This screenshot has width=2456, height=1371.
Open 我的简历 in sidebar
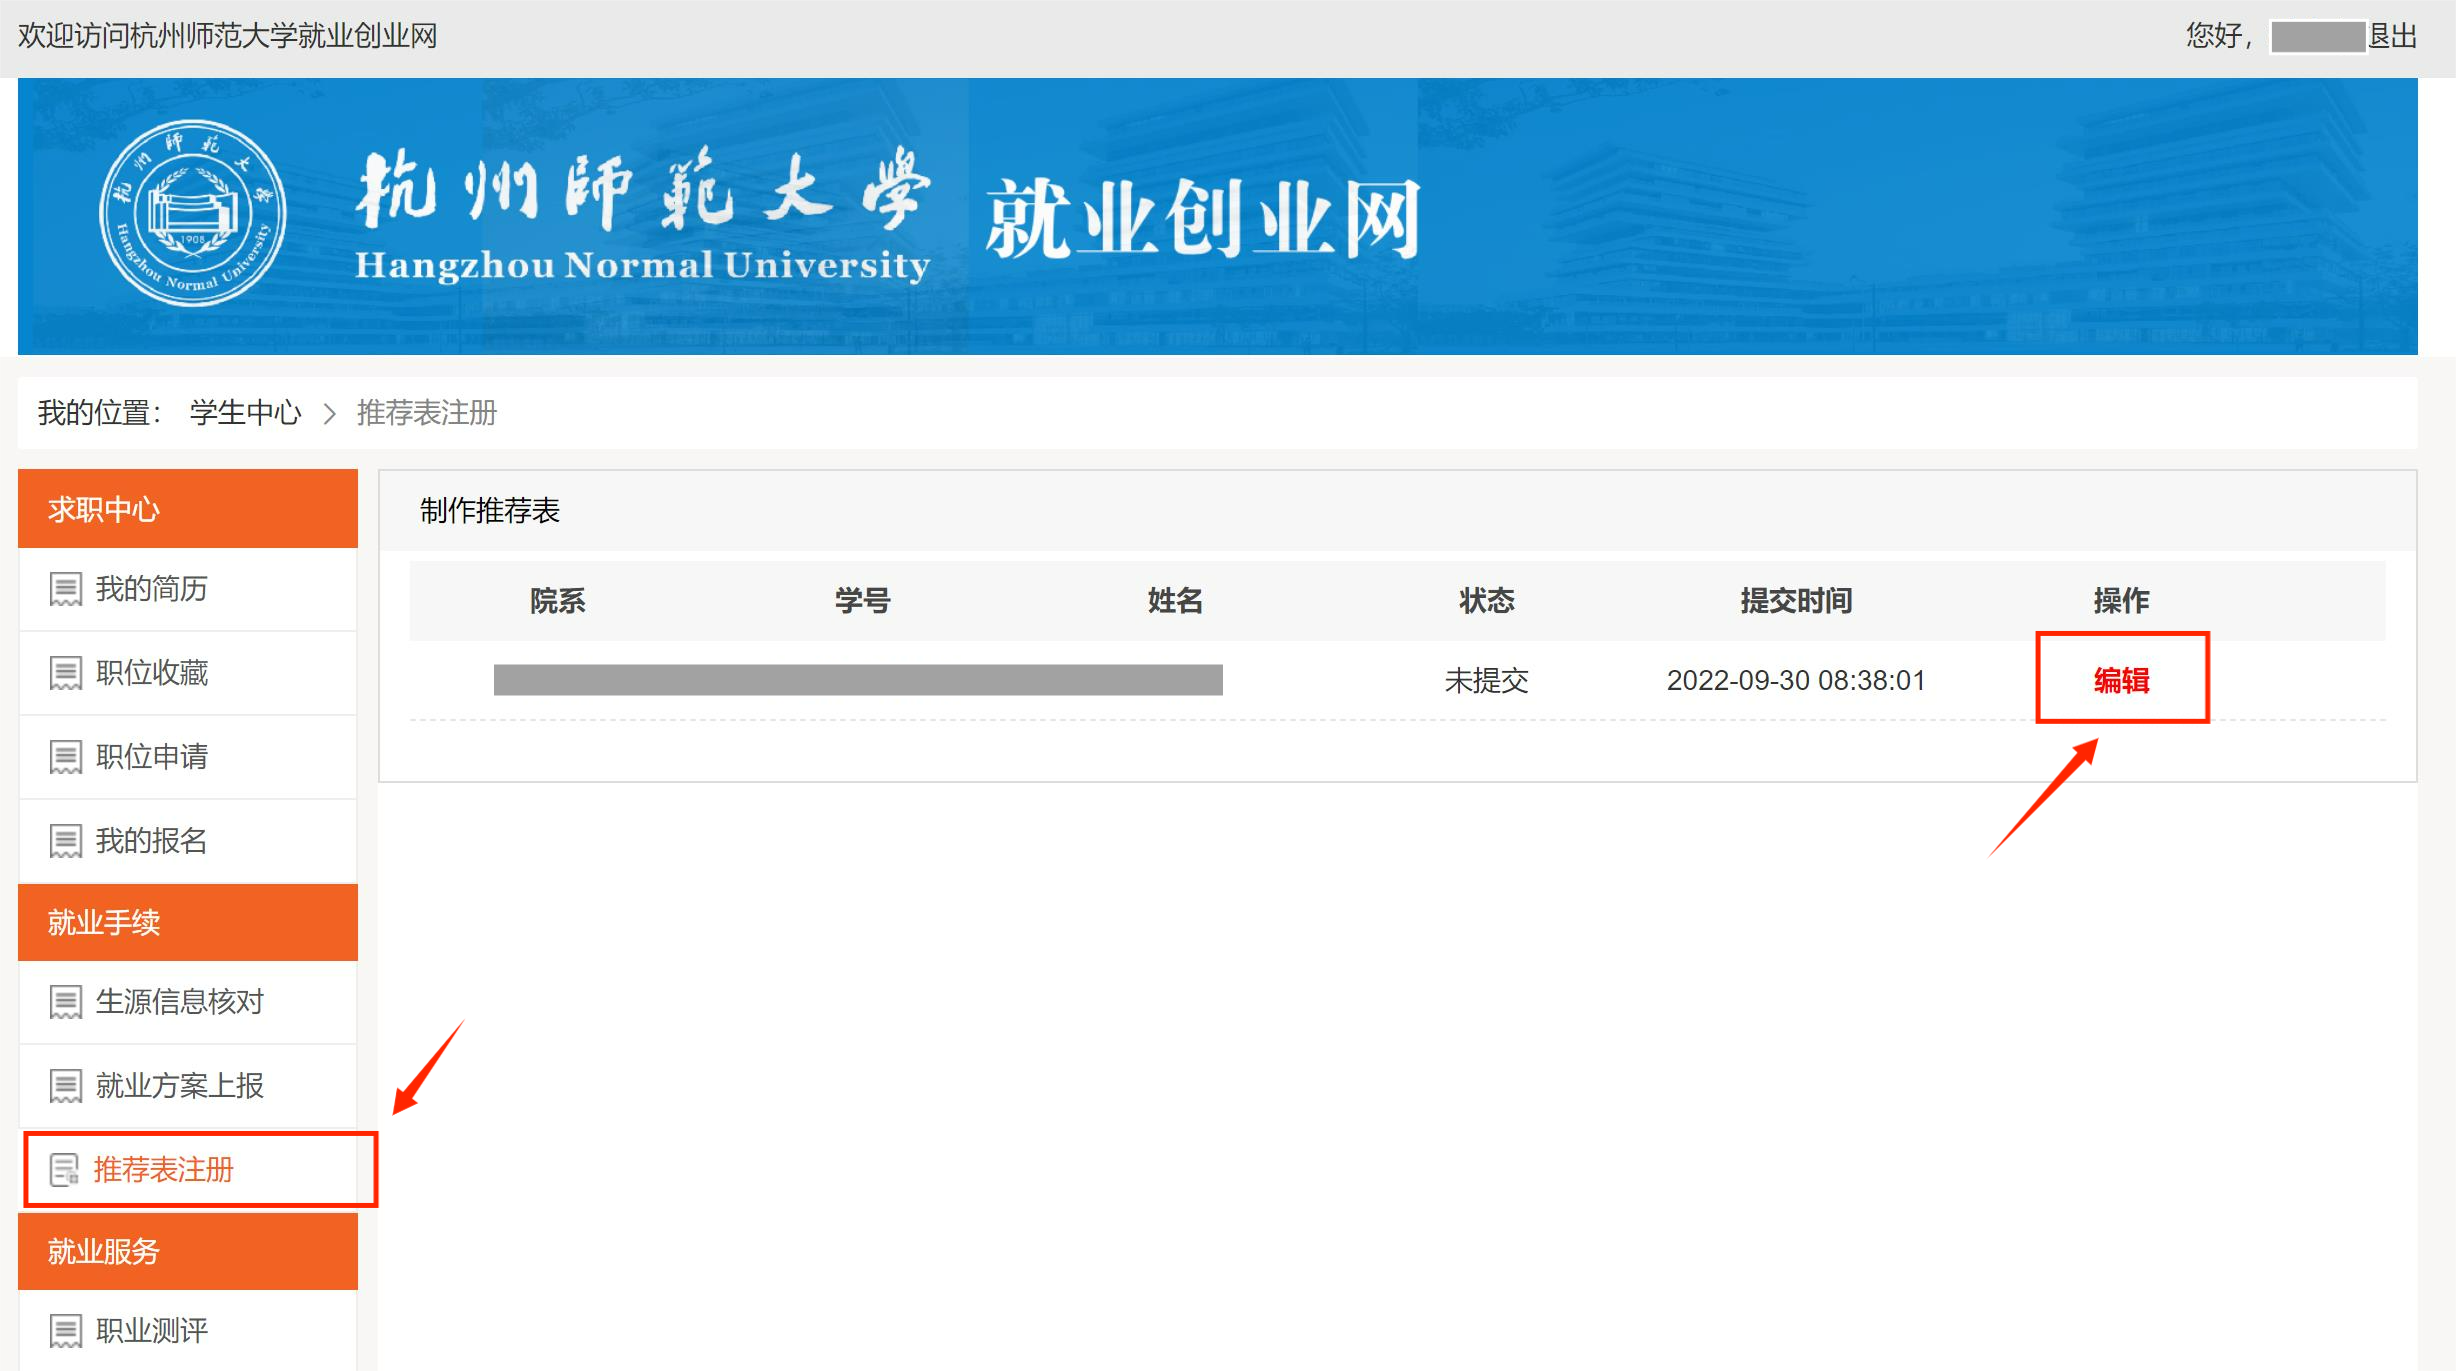point(152,589)
